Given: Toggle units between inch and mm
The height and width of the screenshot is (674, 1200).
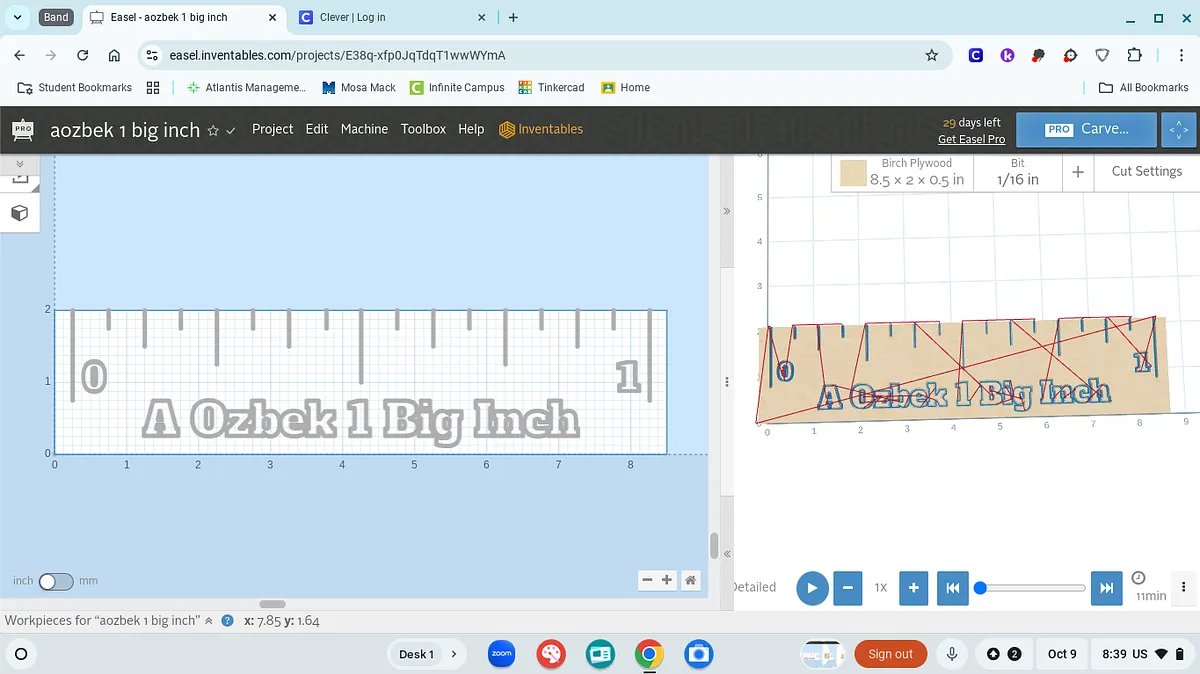Looking at the screenshot, I should click(56, 581).
